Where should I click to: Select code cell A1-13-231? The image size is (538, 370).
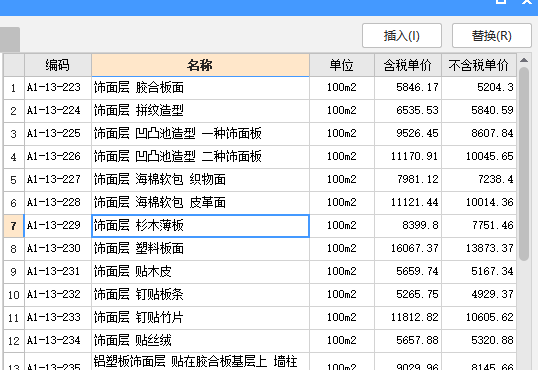point(58,272)
